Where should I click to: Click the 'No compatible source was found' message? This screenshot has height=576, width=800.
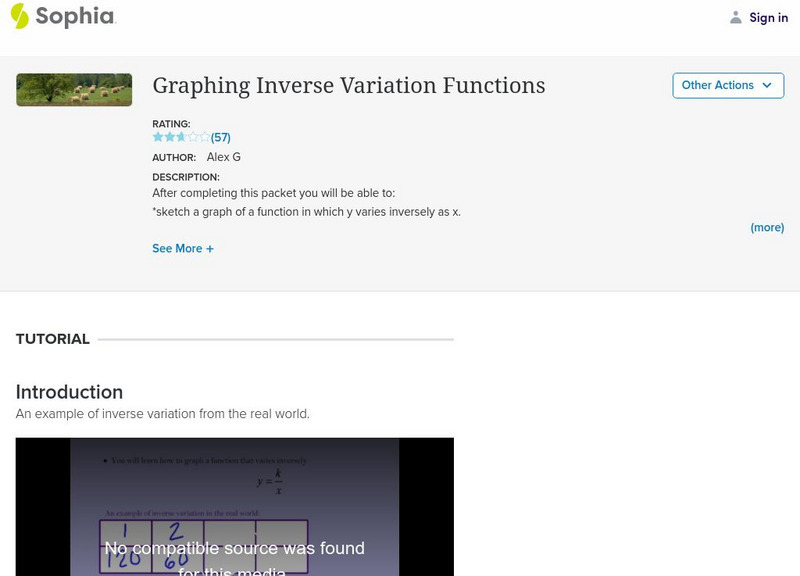tap(235, 560)
